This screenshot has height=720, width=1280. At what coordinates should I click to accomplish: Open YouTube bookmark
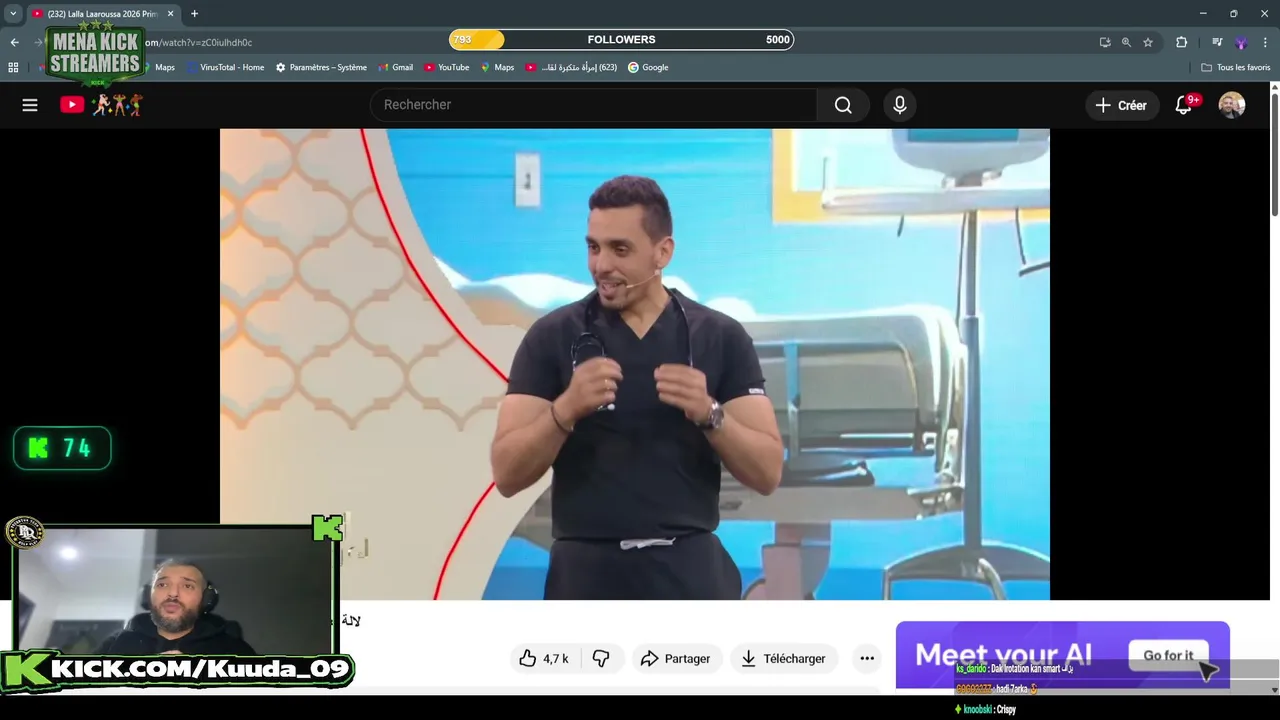[x=446, y=67]
